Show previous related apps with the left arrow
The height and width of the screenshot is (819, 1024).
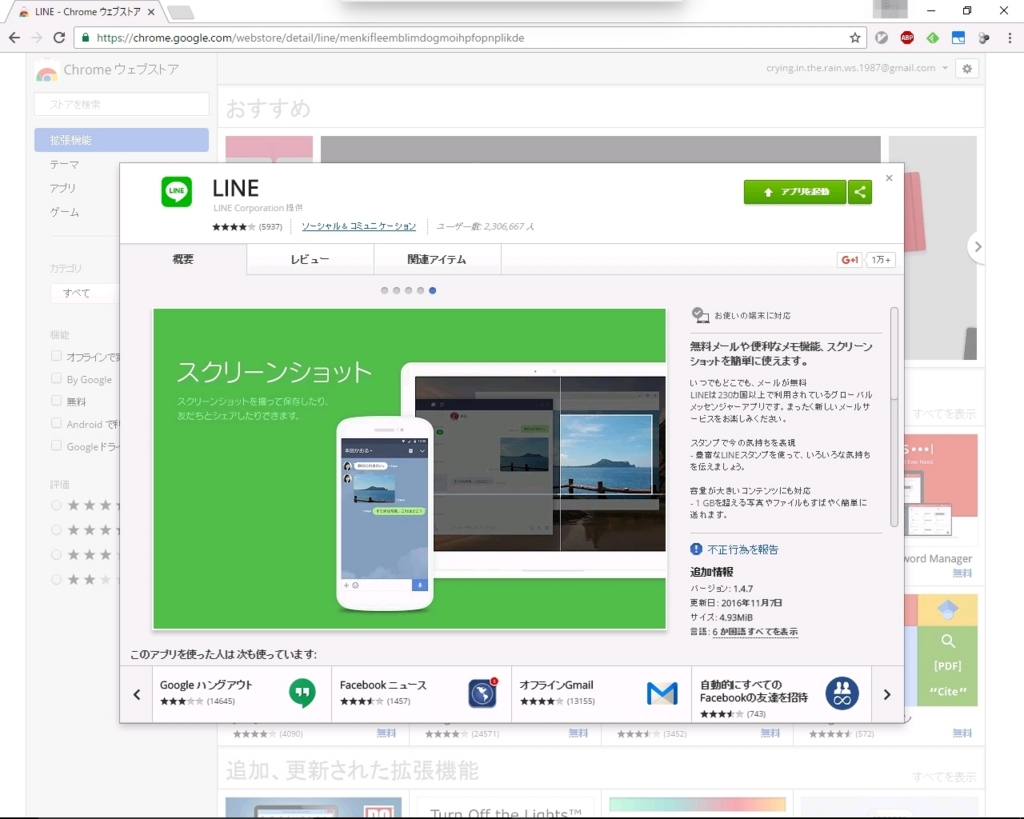click(x=136, y=694)
